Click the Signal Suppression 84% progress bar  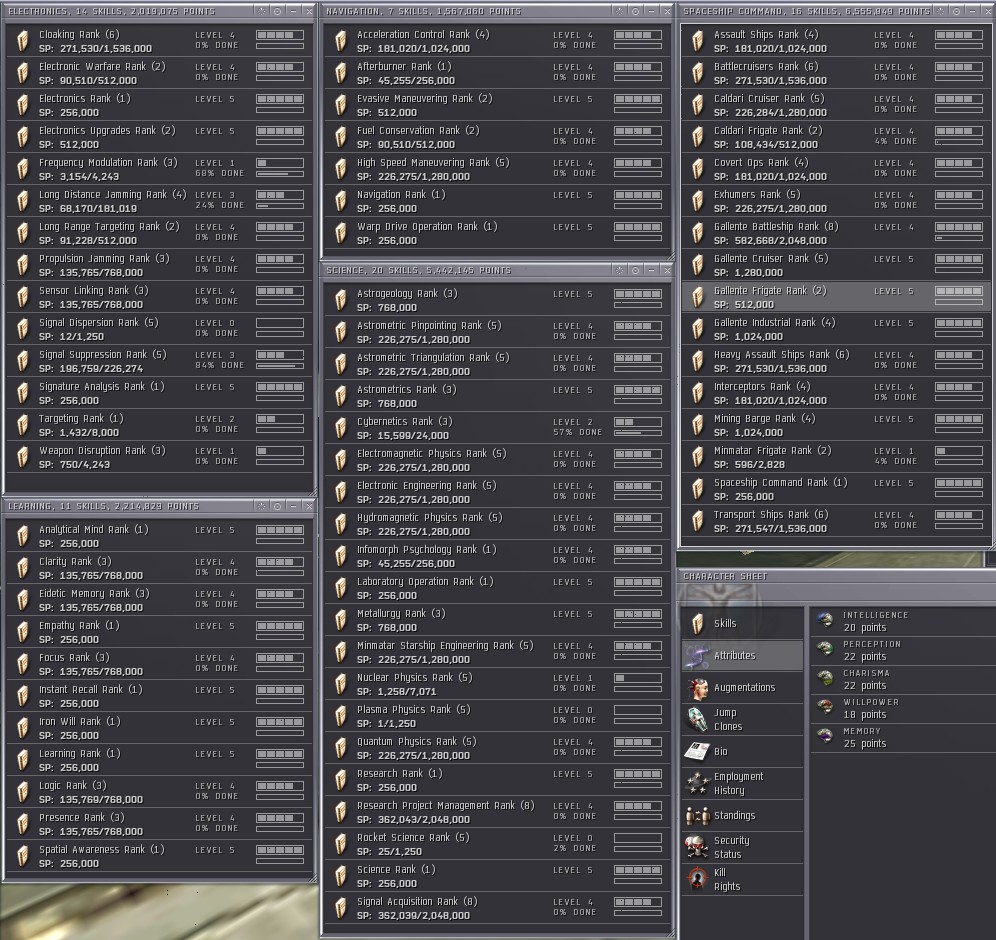(x=280, y=366)
